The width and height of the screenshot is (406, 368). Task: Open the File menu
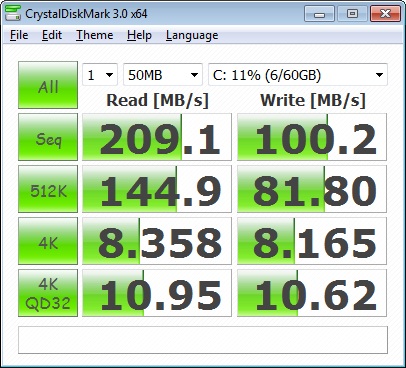click(x=19, y=35)
